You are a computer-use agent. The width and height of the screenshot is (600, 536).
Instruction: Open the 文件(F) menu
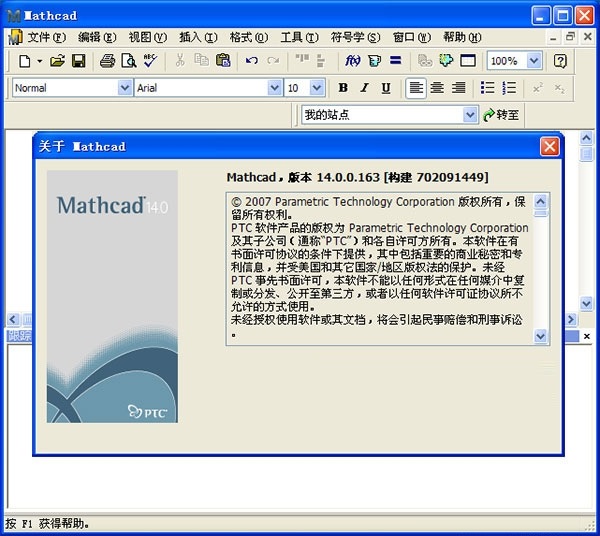tap(46, 37)
